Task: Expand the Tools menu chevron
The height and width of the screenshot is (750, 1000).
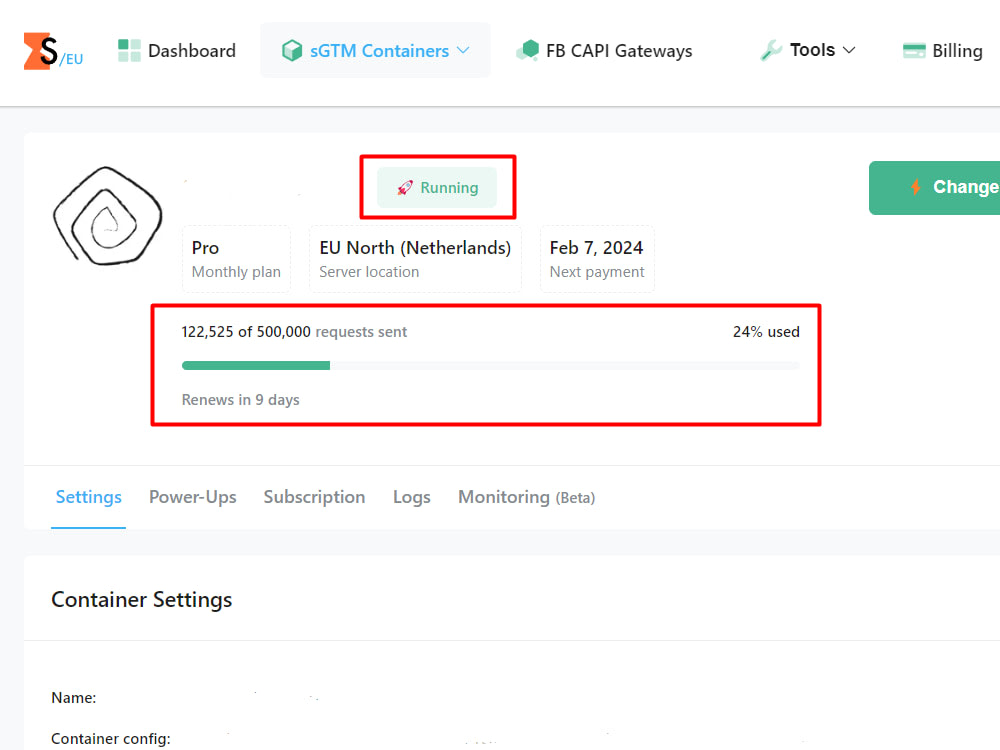Action: click(x=849, y=50)
